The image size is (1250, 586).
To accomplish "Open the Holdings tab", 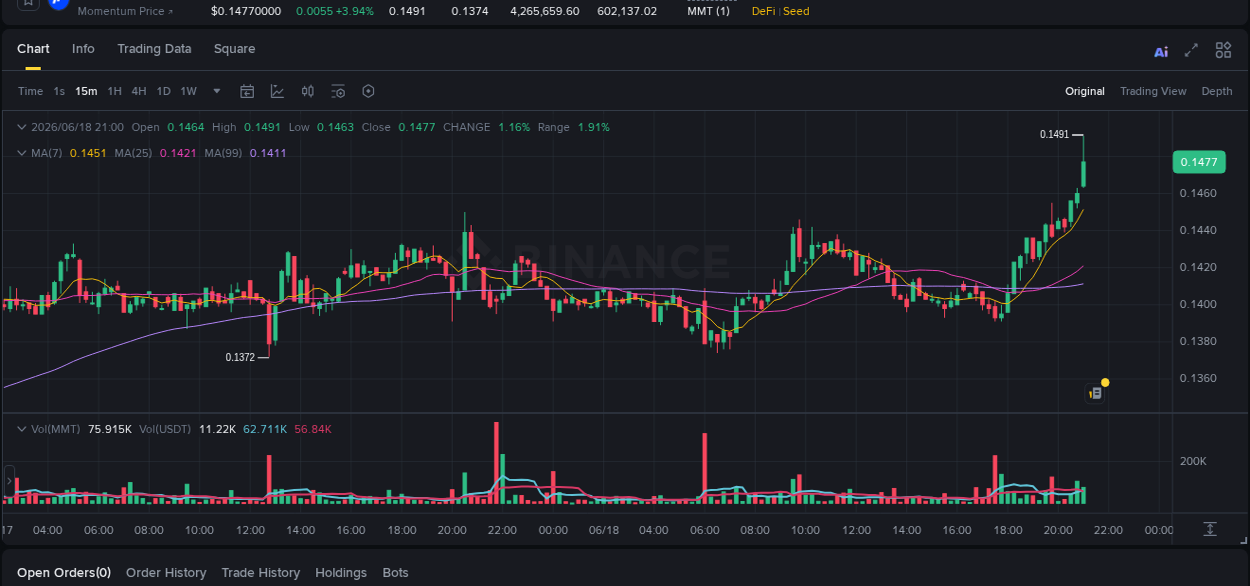I will 341,573.
